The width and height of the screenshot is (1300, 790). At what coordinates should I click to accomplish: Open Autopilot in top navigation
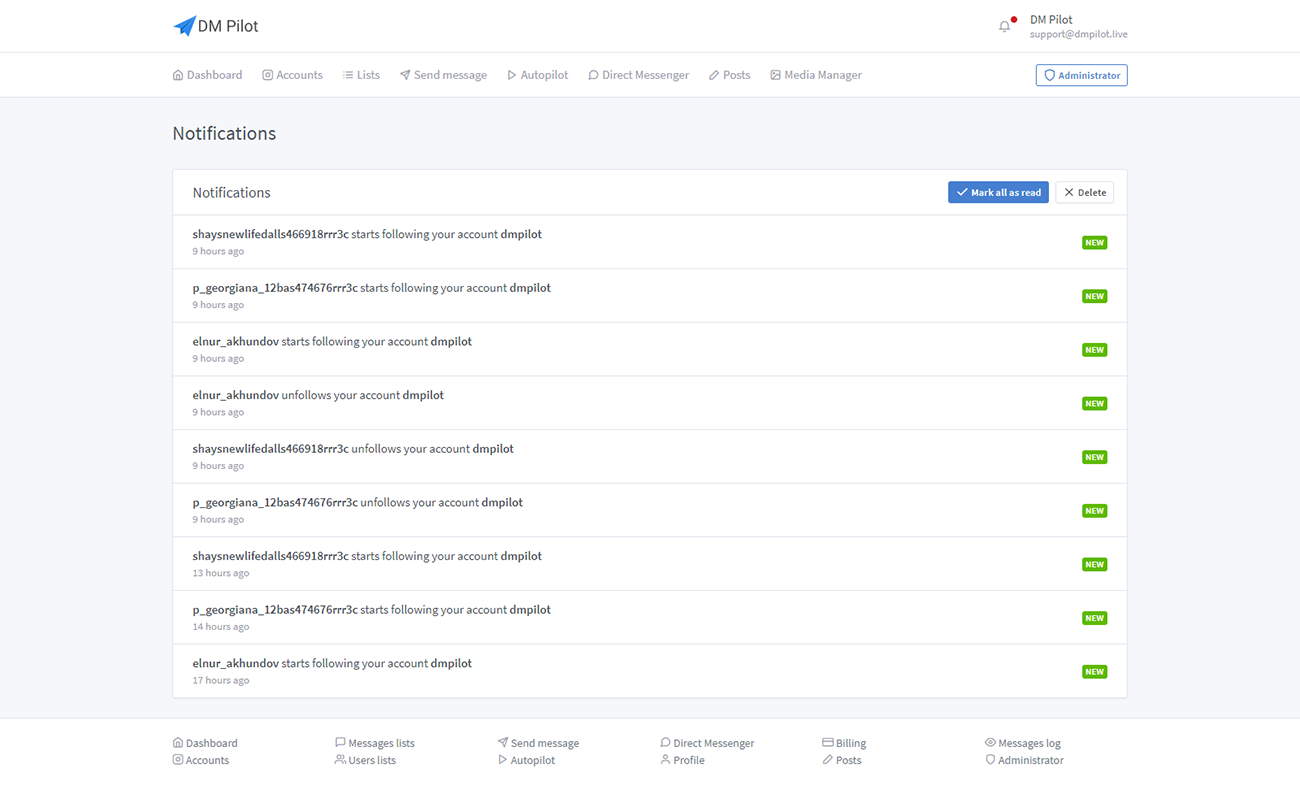tap(537, 75)
